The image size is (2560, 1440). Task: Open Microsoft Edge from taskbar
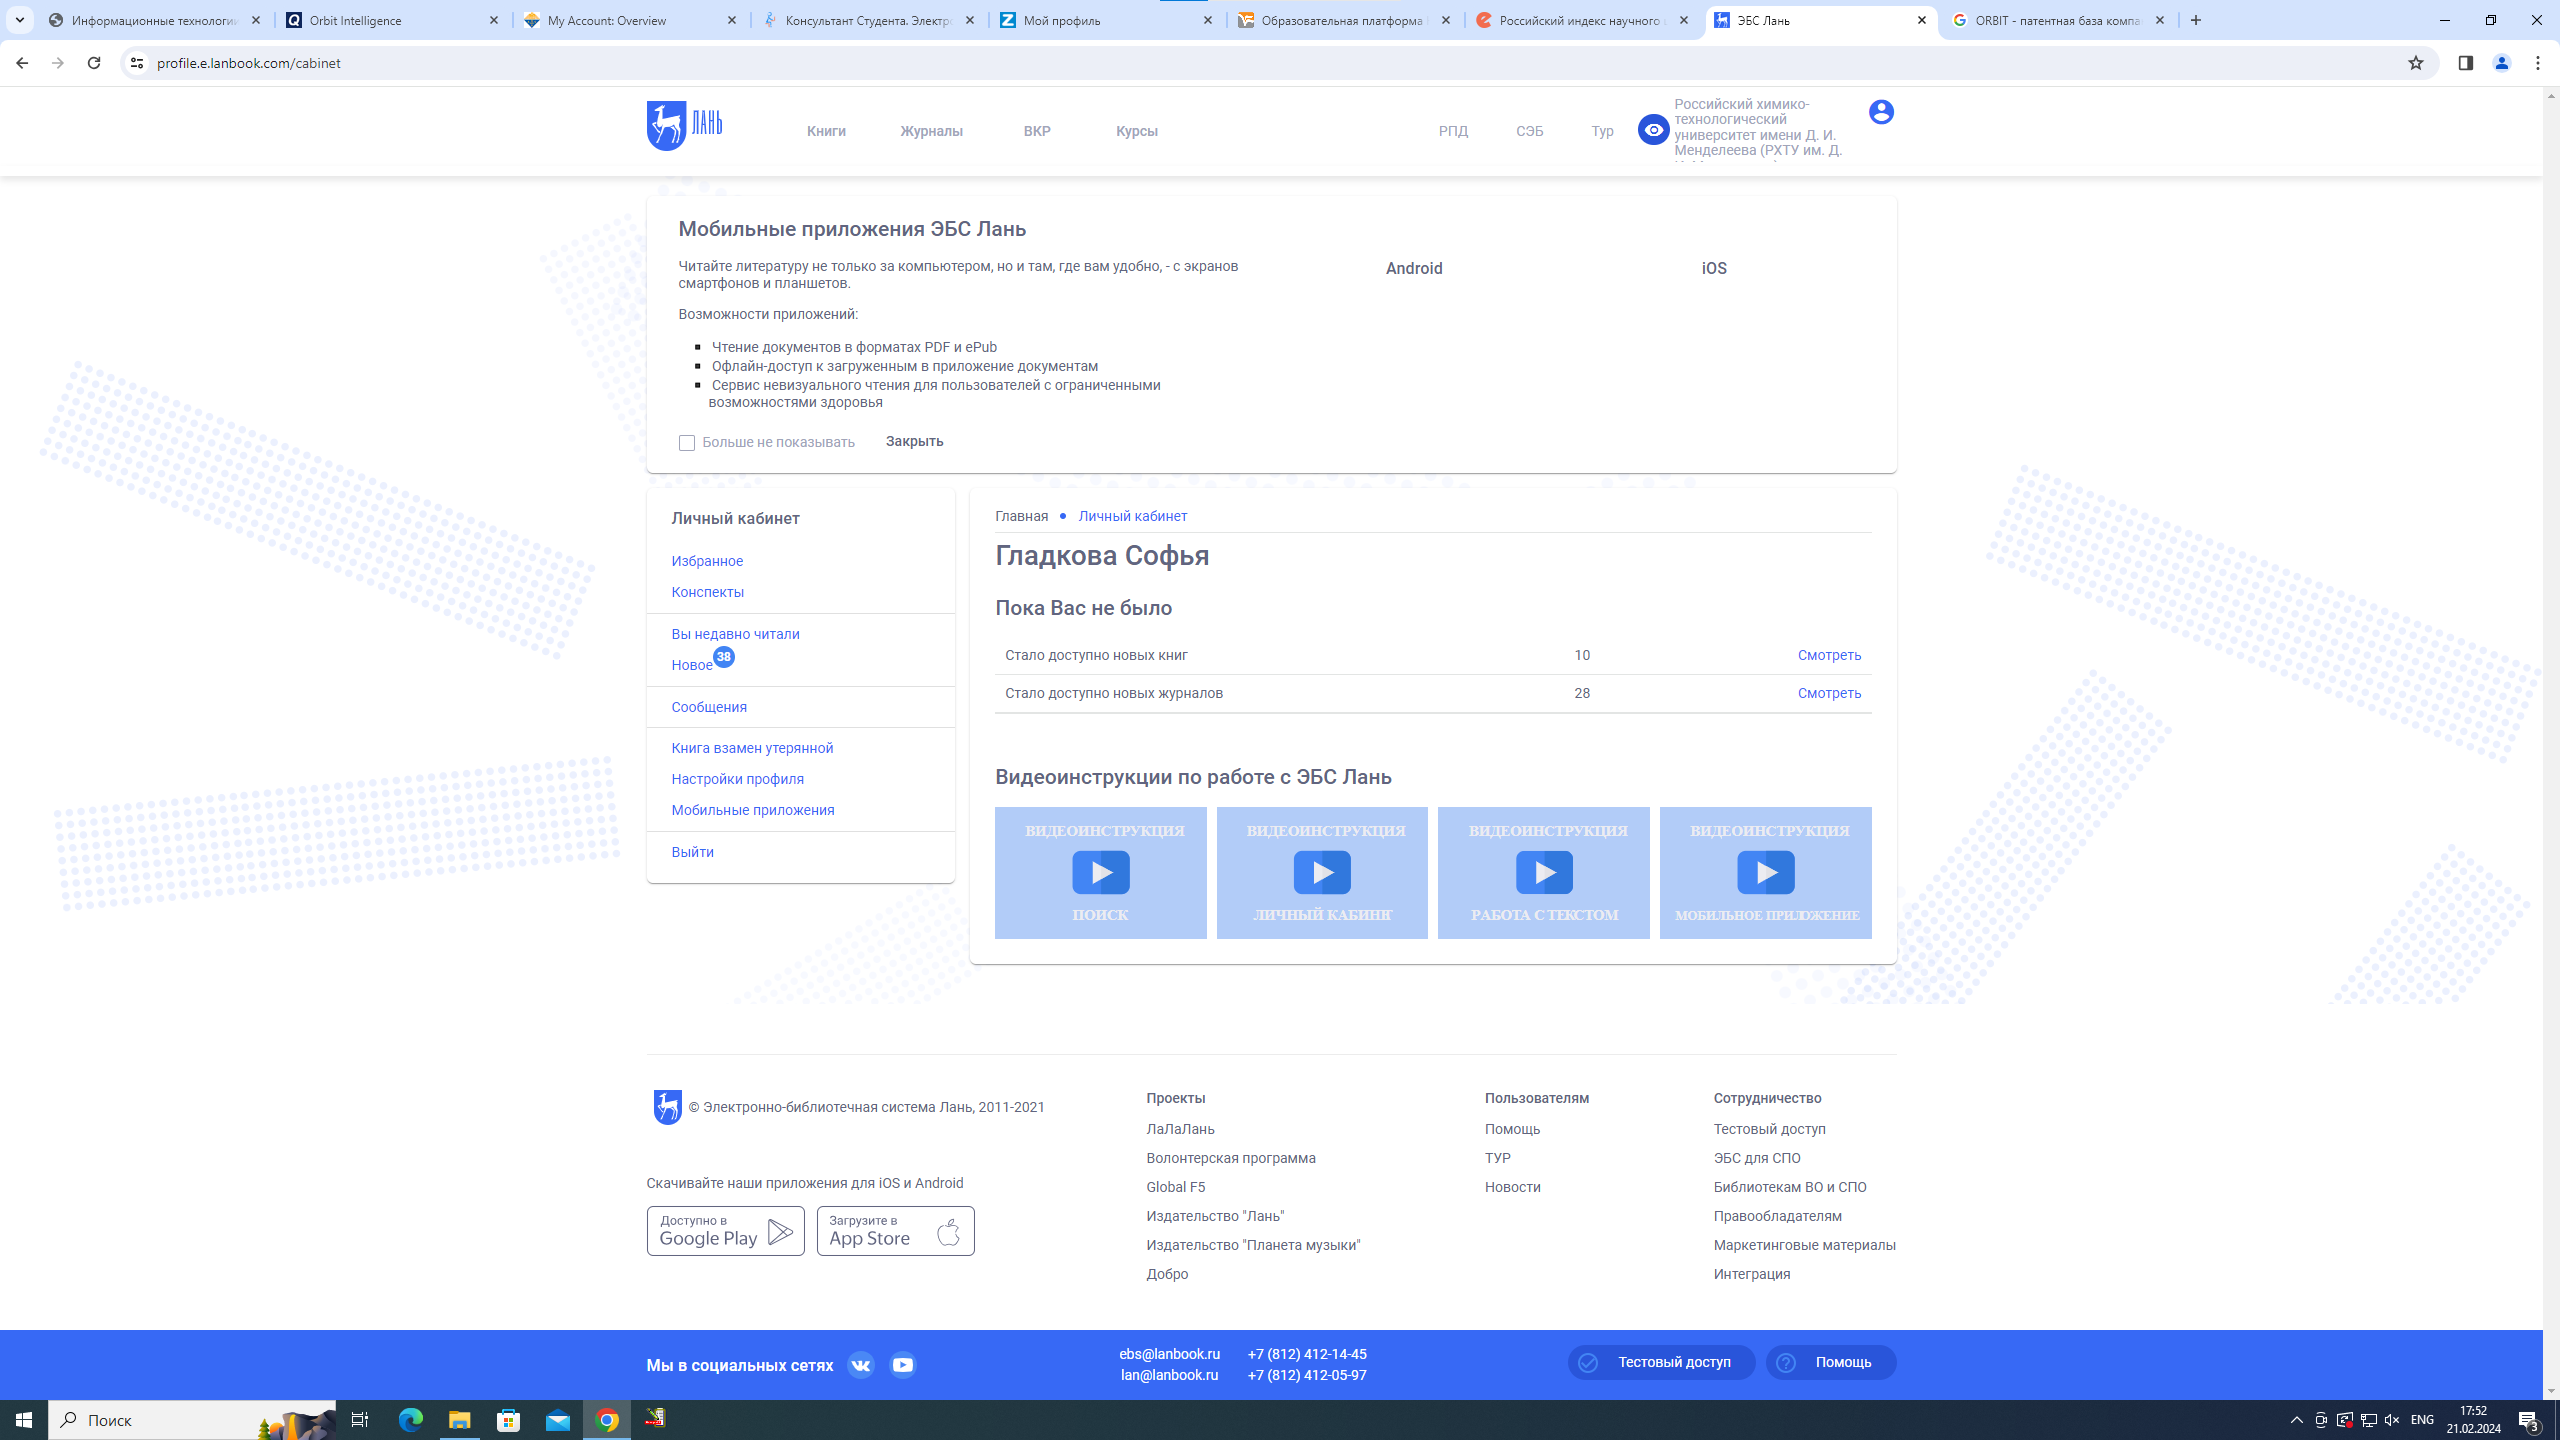pos(411,1420)
